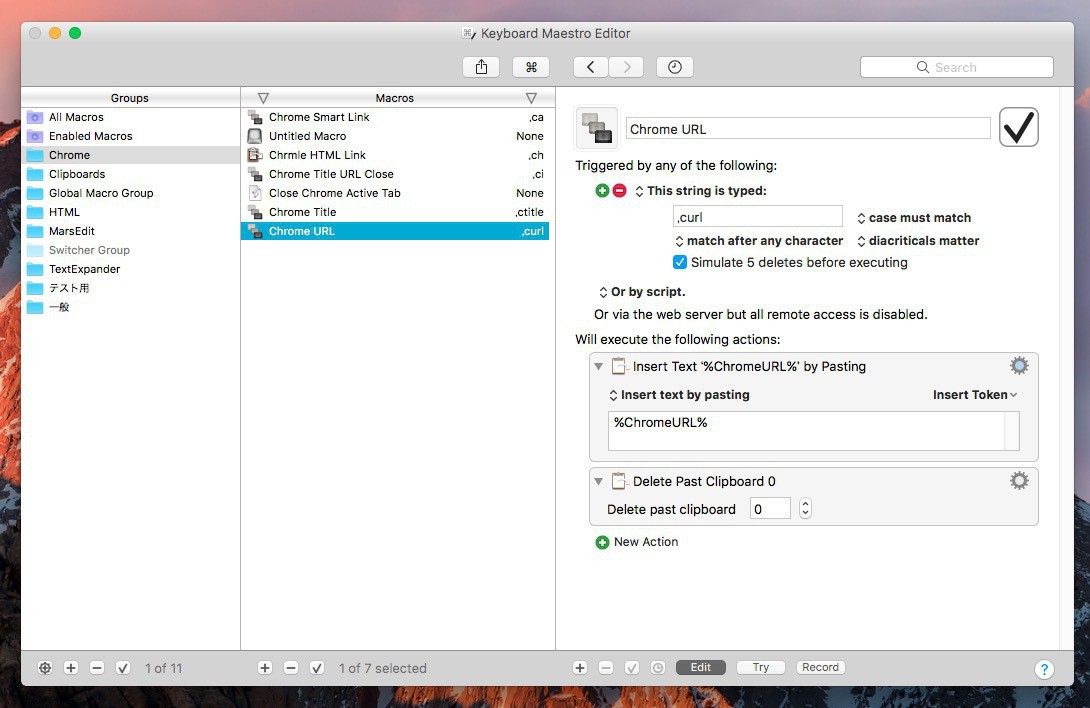
Task: Open the Insert Token dropdown
Action: coord(975,395)
